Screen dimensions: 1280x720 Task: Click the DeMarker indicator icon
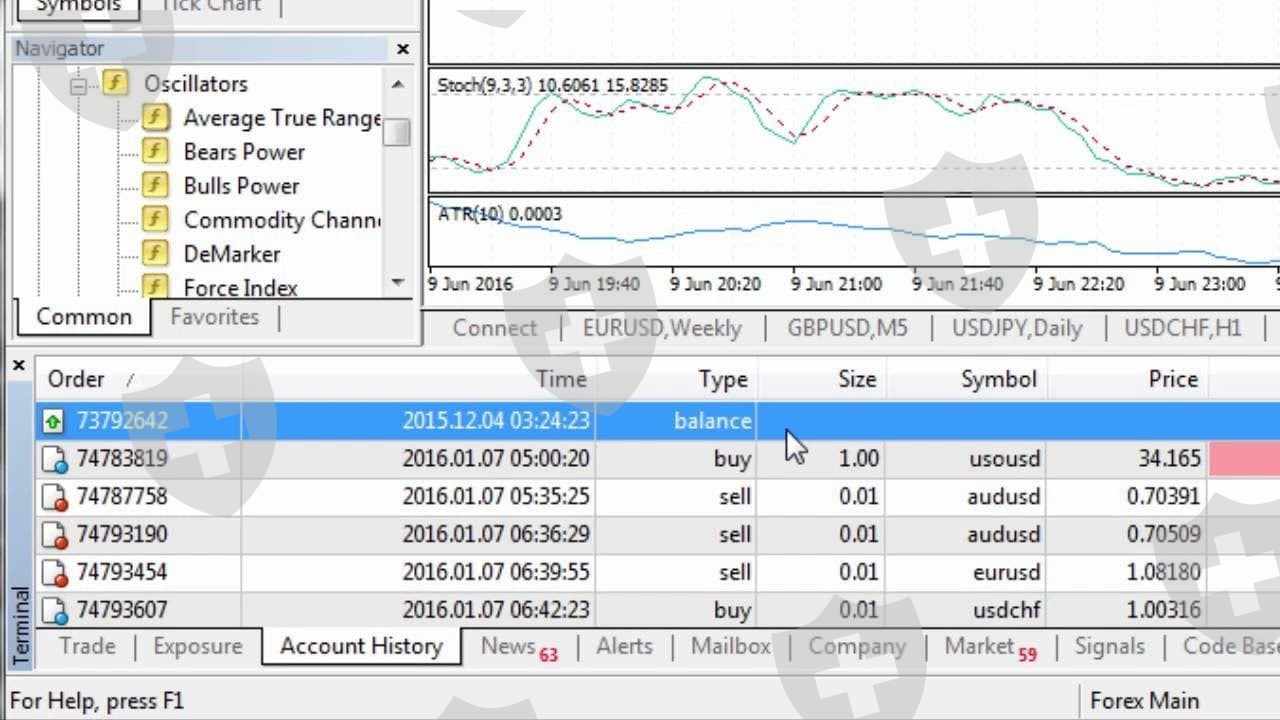pyautogui.click(x=154, y=254)
